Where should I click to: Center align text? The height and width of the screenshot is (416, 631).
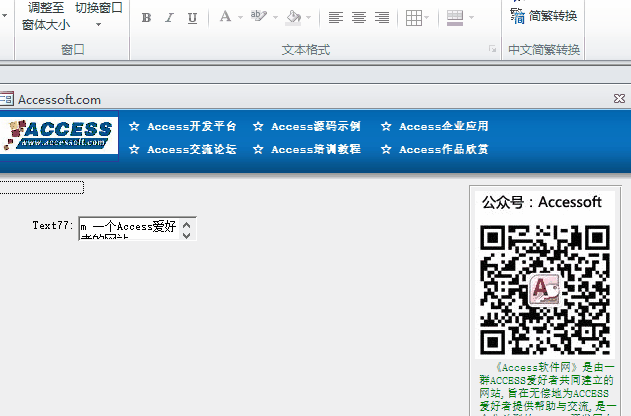tap(359, 18)
